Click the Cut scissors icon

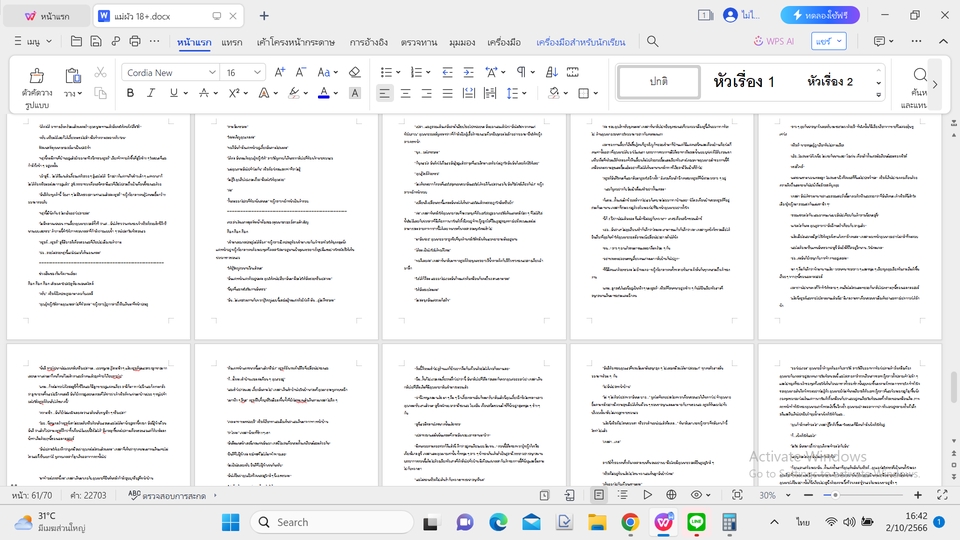click(x=100, y=72)
